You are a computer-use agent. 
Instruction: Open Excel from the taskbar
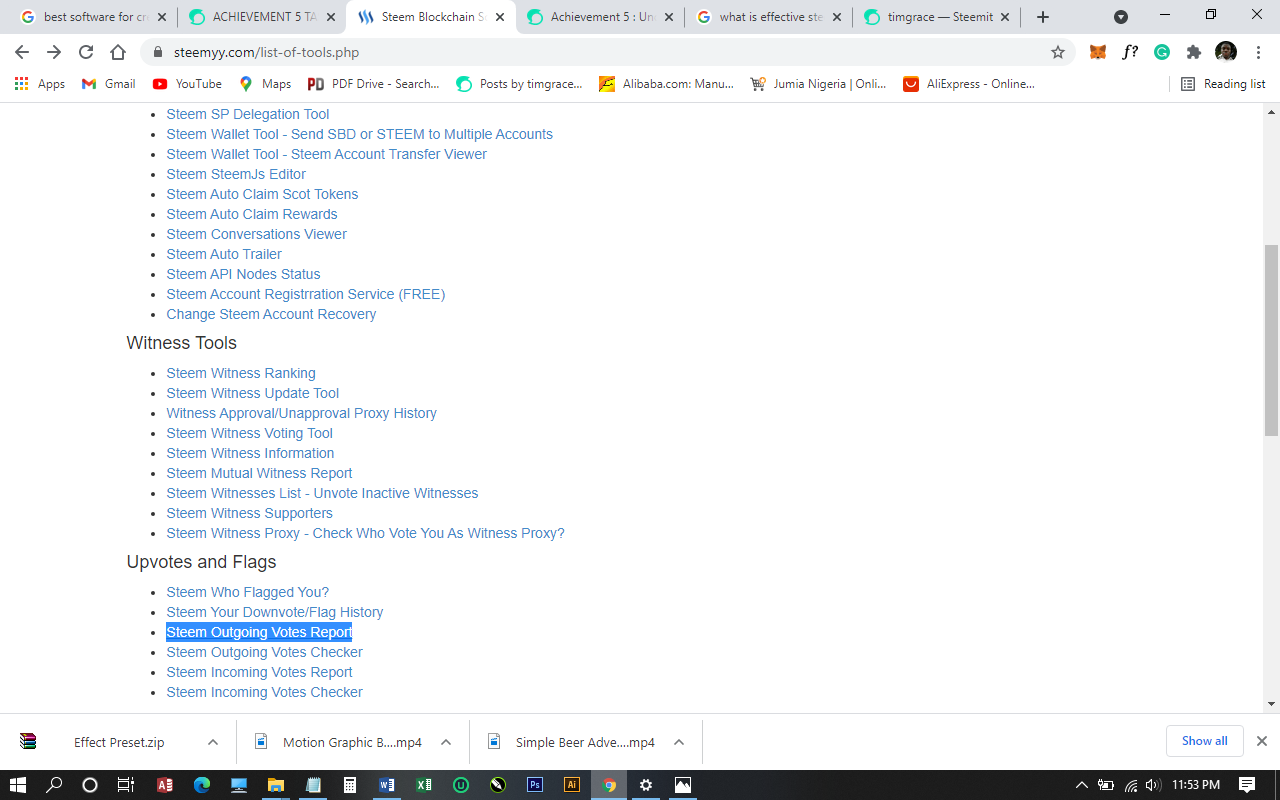423,784
